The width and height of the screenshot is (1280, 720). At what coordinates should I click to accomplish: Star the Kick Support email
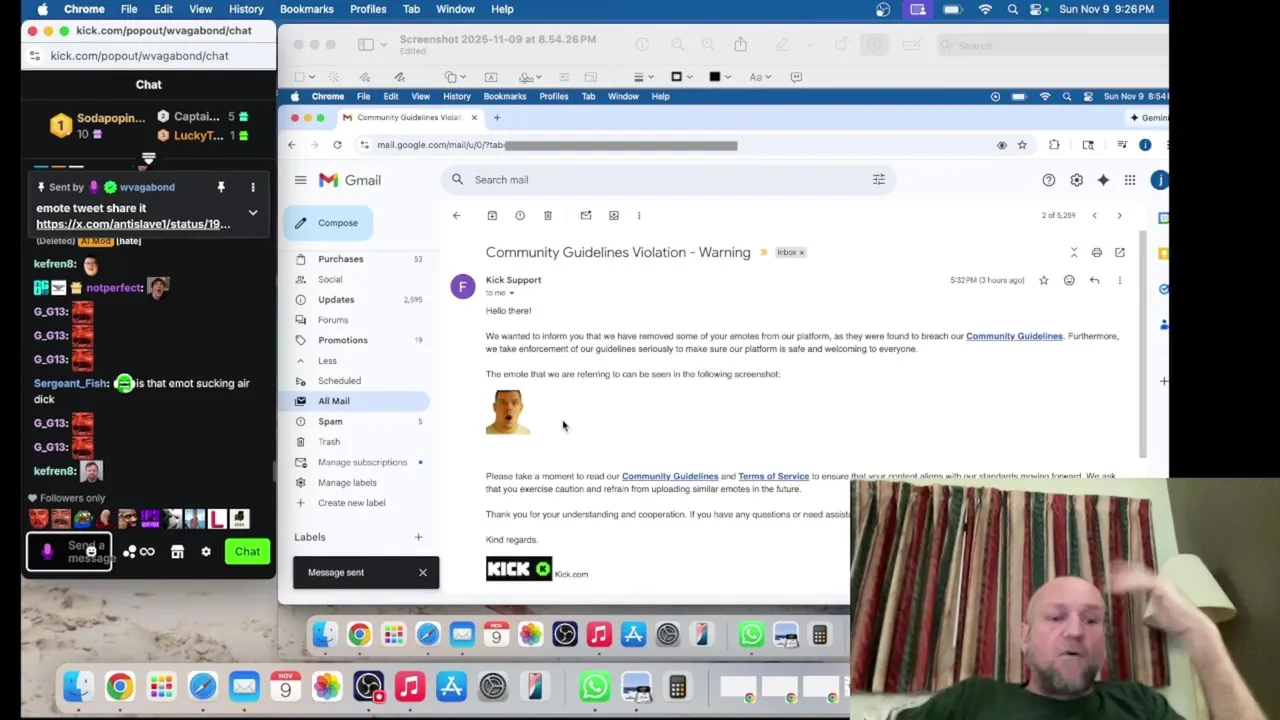click(1044, 280)
